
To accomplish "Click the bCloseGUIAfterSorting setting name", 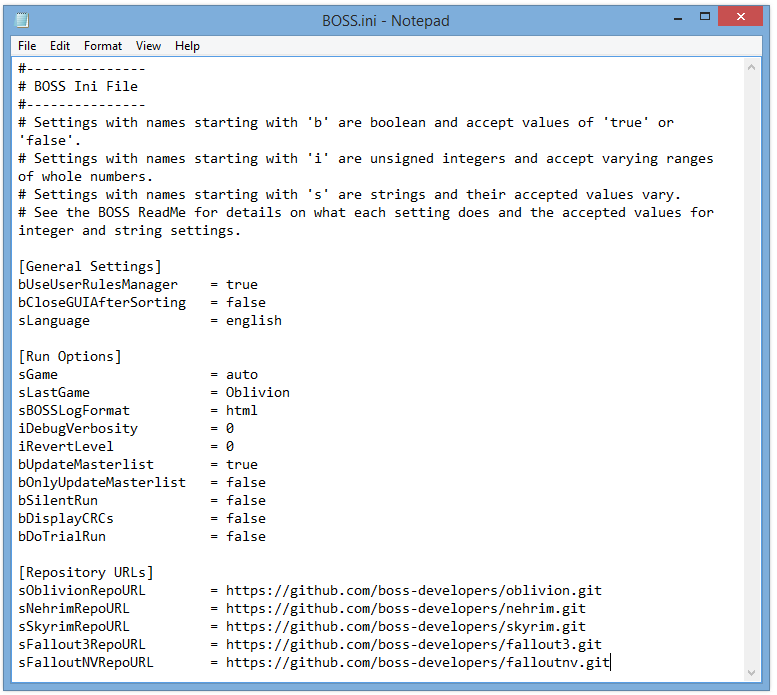I will [x=102, y=303].
